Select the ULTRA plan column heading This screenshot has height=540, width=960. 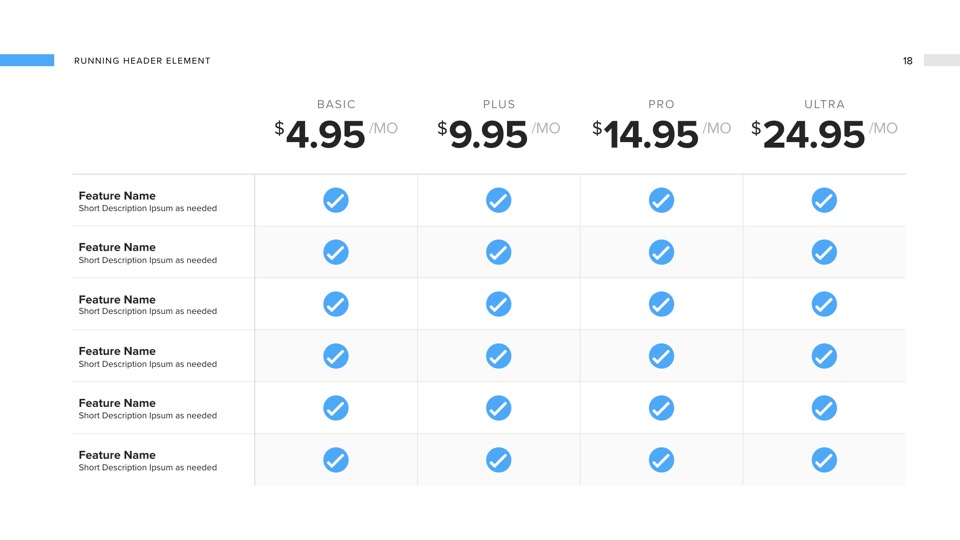(824, 104)
